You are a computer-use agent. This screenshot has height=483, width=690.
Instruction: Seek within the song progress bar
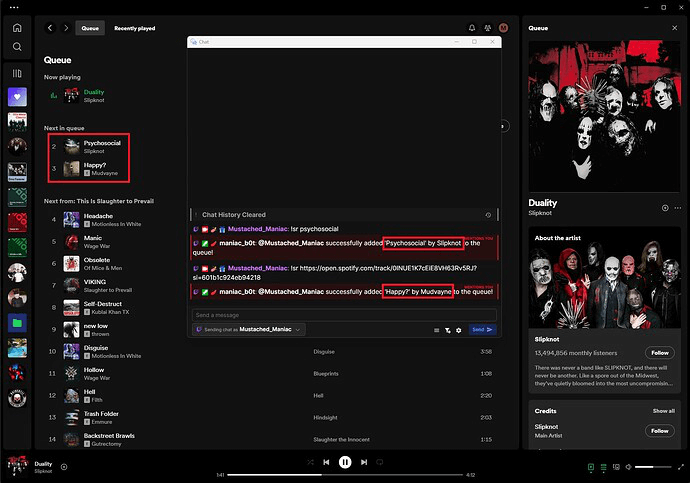point(345,475)
